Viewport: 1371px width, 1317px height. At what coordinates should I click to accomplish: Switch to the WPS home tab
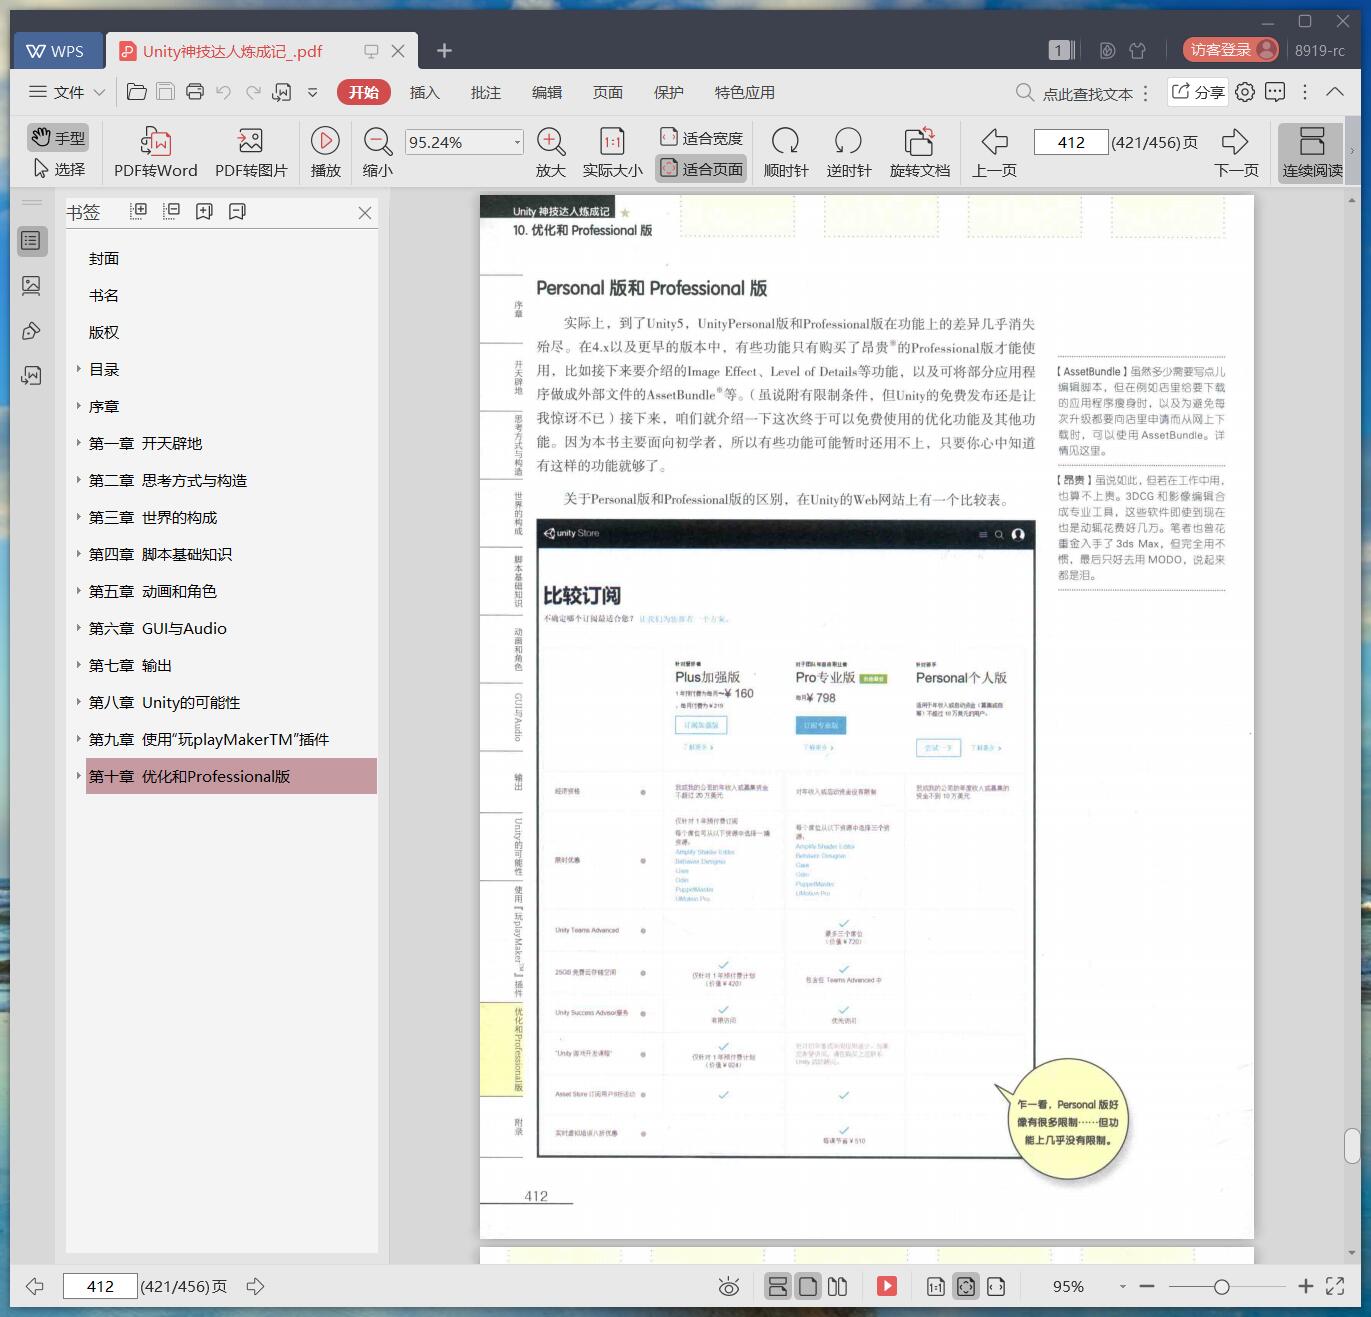pos(56,51)
